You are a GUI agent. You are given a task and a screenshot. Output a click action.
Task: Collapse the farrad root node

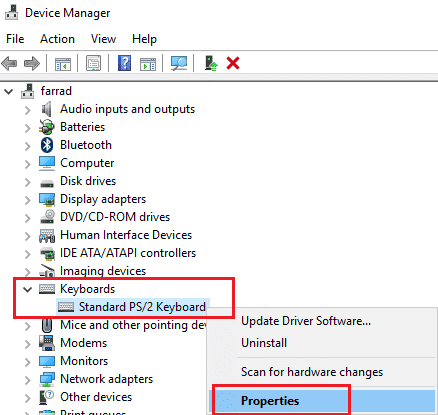point(9,91)
